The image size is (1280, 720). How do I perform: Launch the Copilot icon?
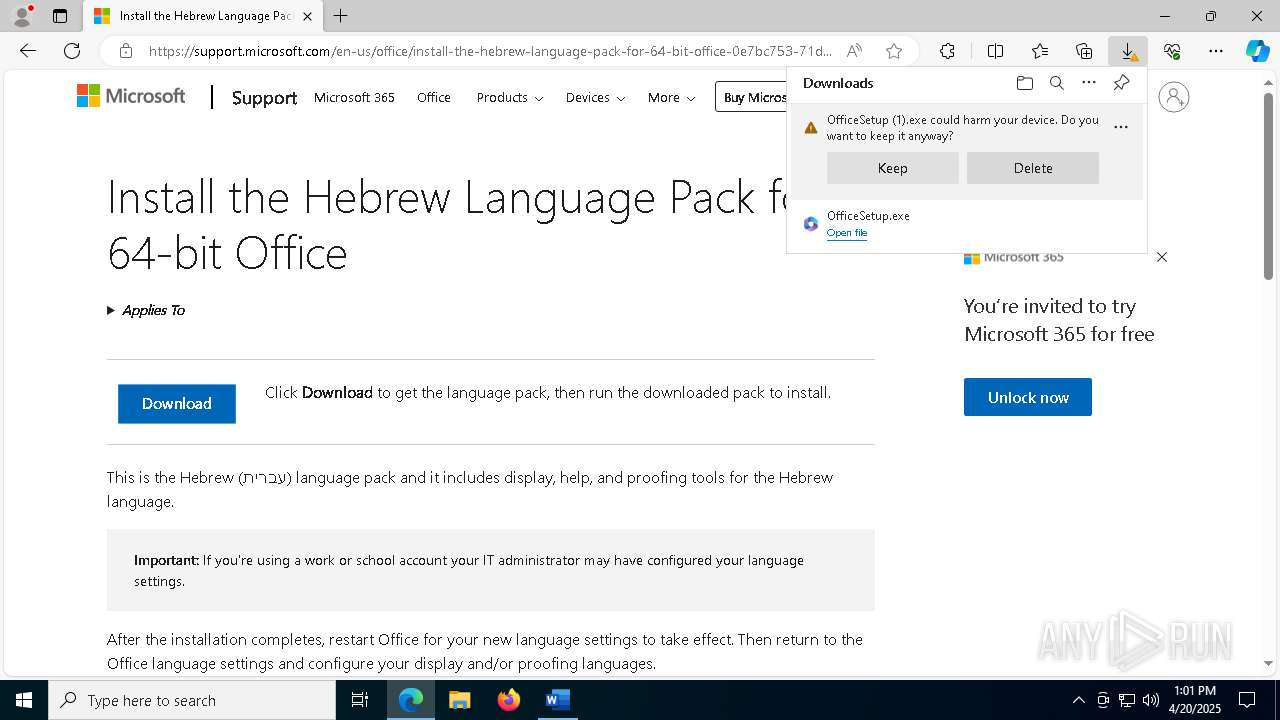(1257, 51)
